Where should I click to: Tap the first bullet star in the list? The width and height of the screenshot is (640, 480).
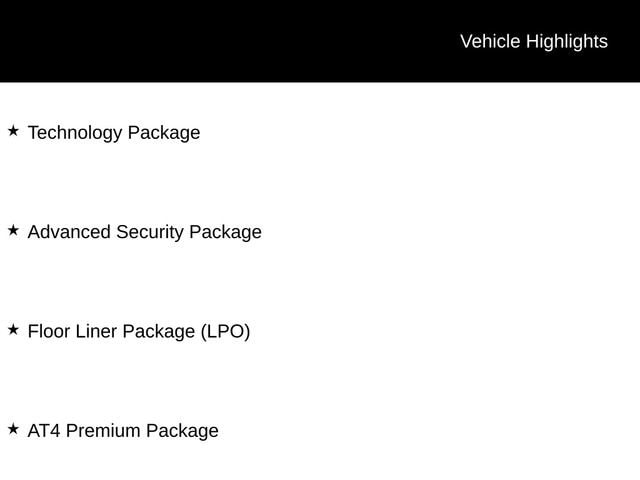point(13,131)
